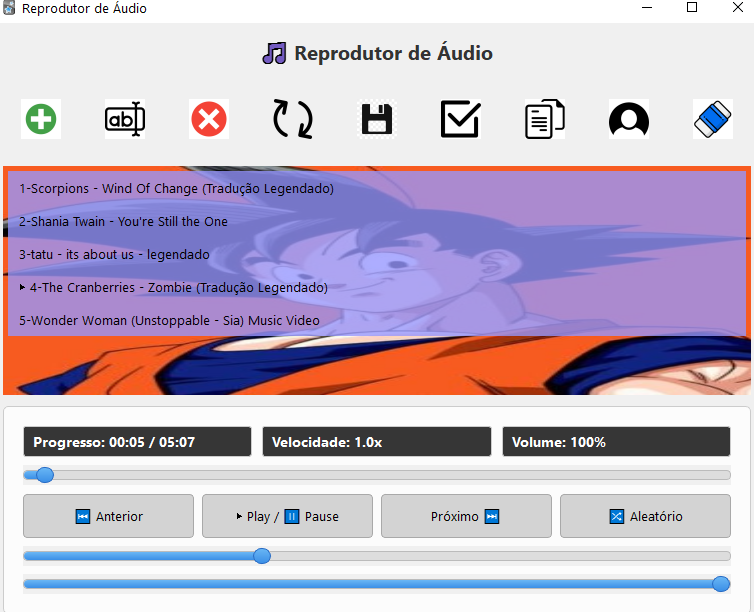This screenshot has width=754, height=612.
Task: Click the playback progress slider handle
Action: pos(45,475)
